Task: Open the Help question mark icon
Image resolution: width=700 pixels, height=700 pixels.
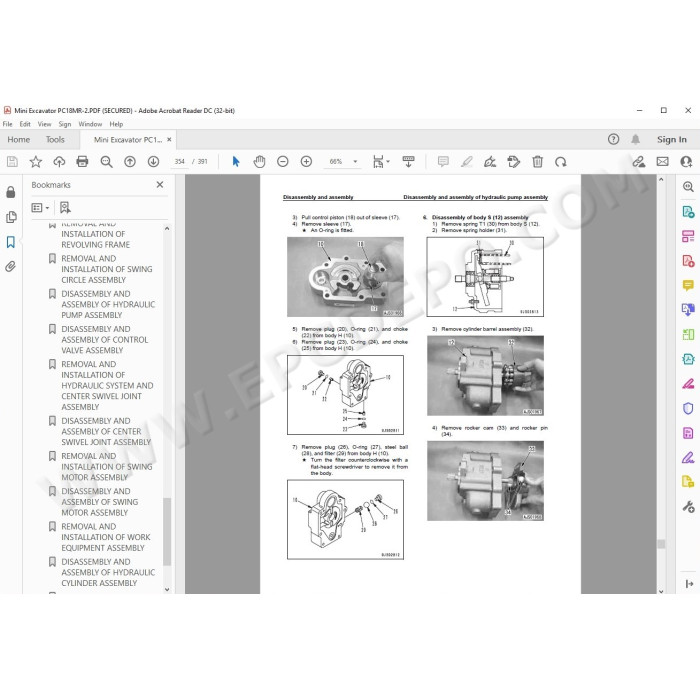Action: click(613, 139)
